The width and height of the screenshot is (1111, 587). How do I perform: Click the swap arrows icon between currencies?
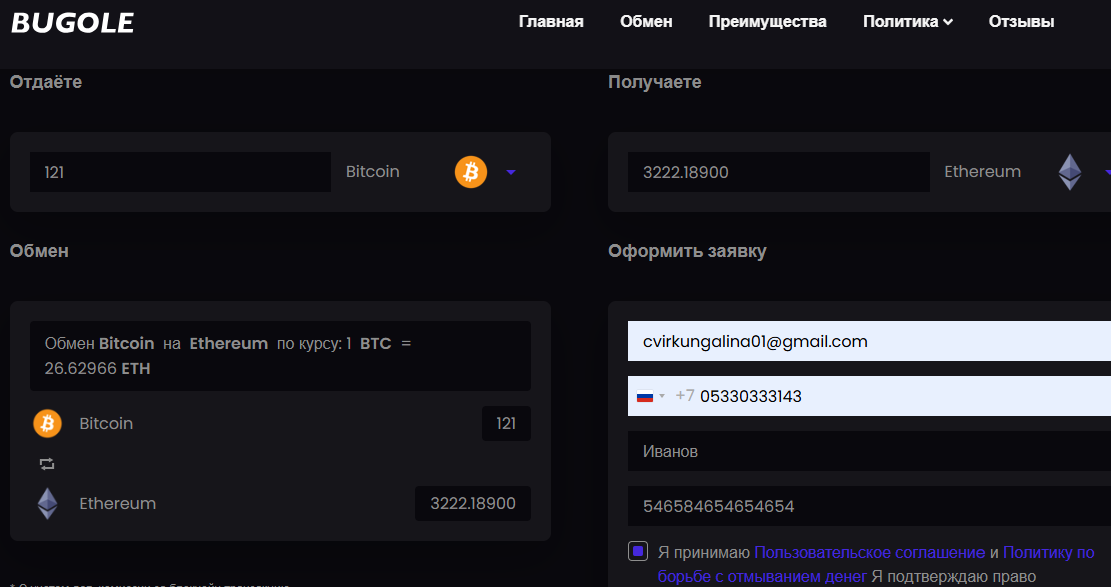pyautogui.click(x=47, y=464)
